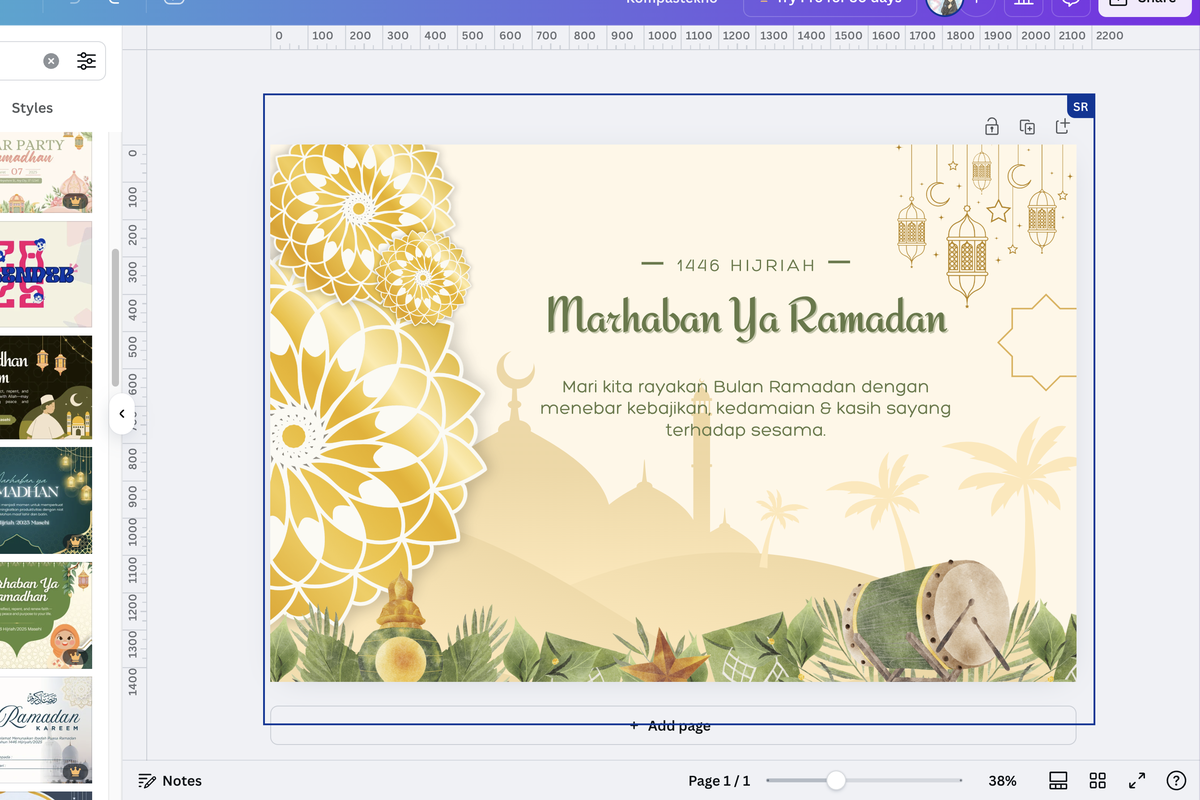Enter full screen presentation mode
Image resolution: width=1200 pixels, height=800 pixels.
tap(1136, 780)
